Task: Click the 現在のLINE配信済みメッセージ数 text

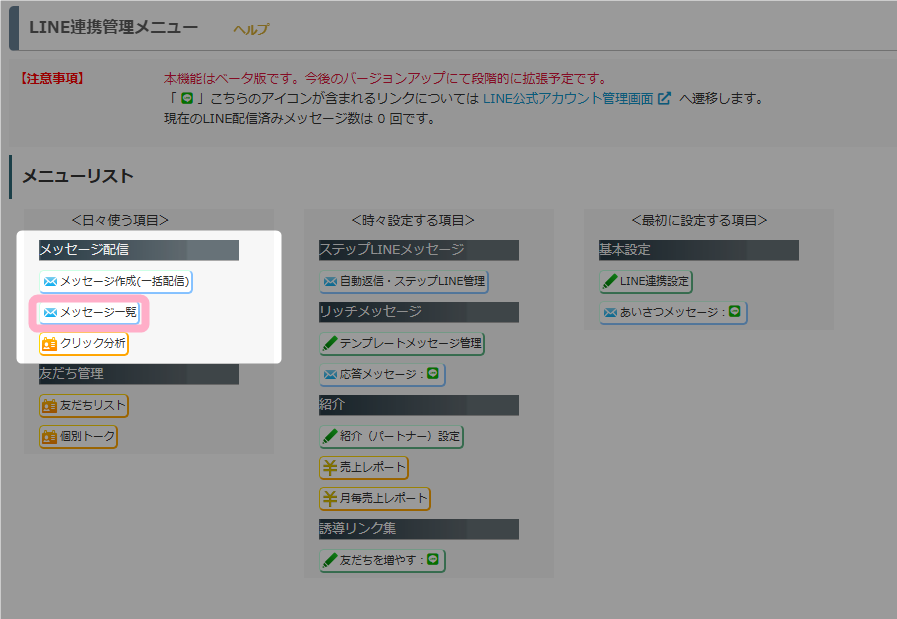Action: click(300, 119)
